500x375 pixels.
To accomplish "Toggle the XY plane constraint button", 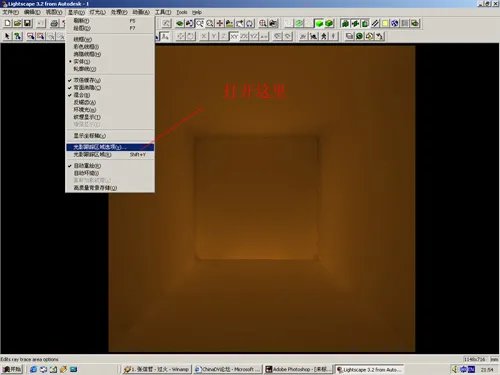I will point(234,36).
